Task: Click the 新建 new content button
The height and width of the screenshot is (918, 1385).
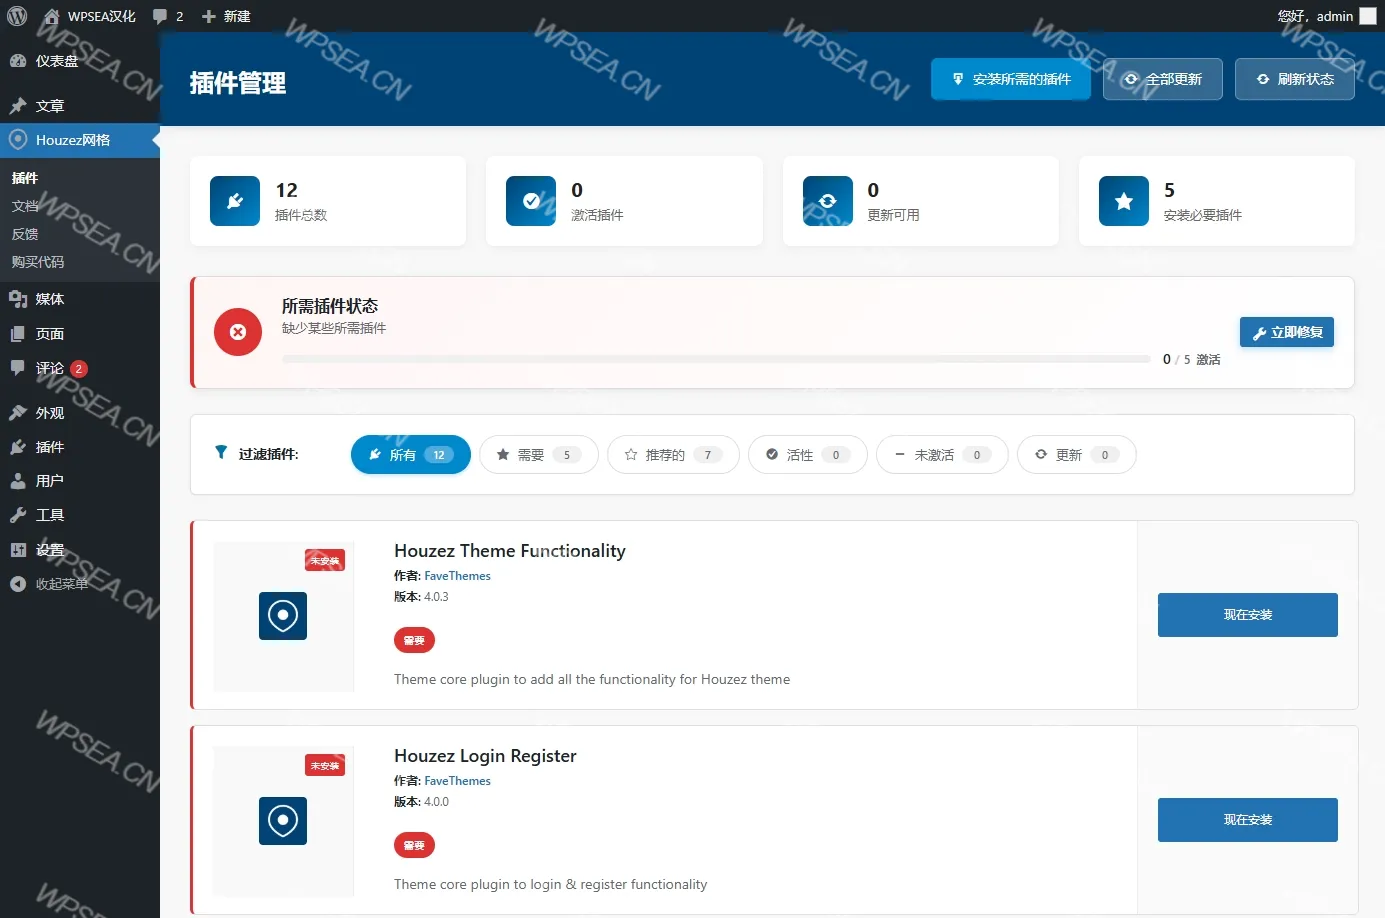Action: pos(226,16)
